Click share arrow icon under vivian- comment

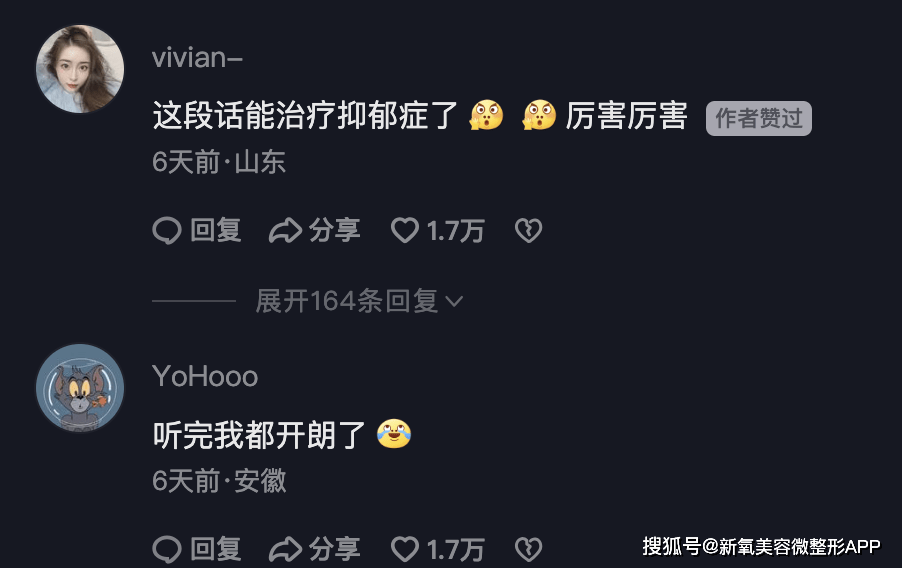[285, 231]
